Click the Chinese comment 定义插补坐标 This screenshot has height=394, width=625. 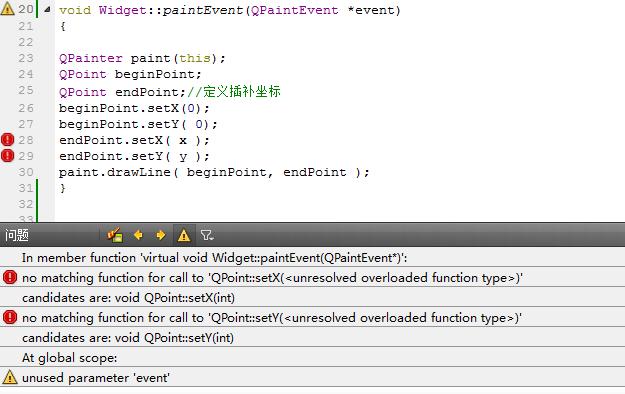(242, 91)
